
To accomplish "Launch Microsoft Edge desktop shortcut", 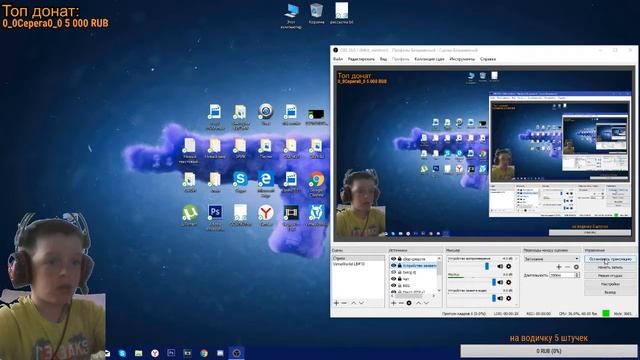I will (x=266, y=179).
